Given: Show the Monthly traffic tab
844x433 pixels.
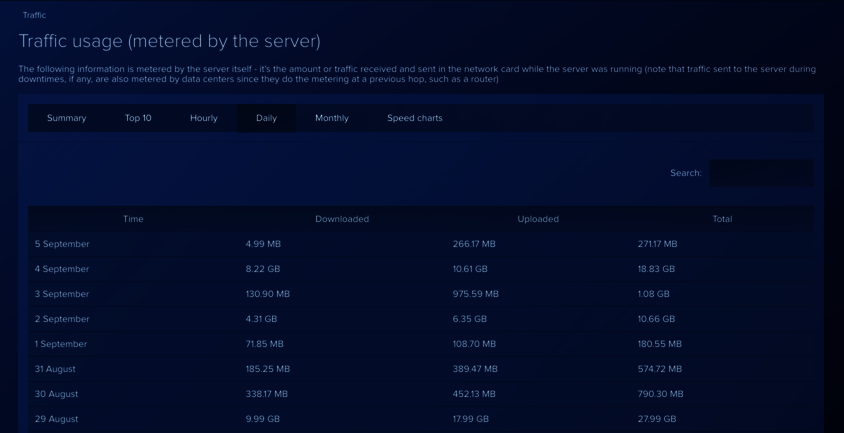Looking at the screenshot, I should (x=331, y=118).
